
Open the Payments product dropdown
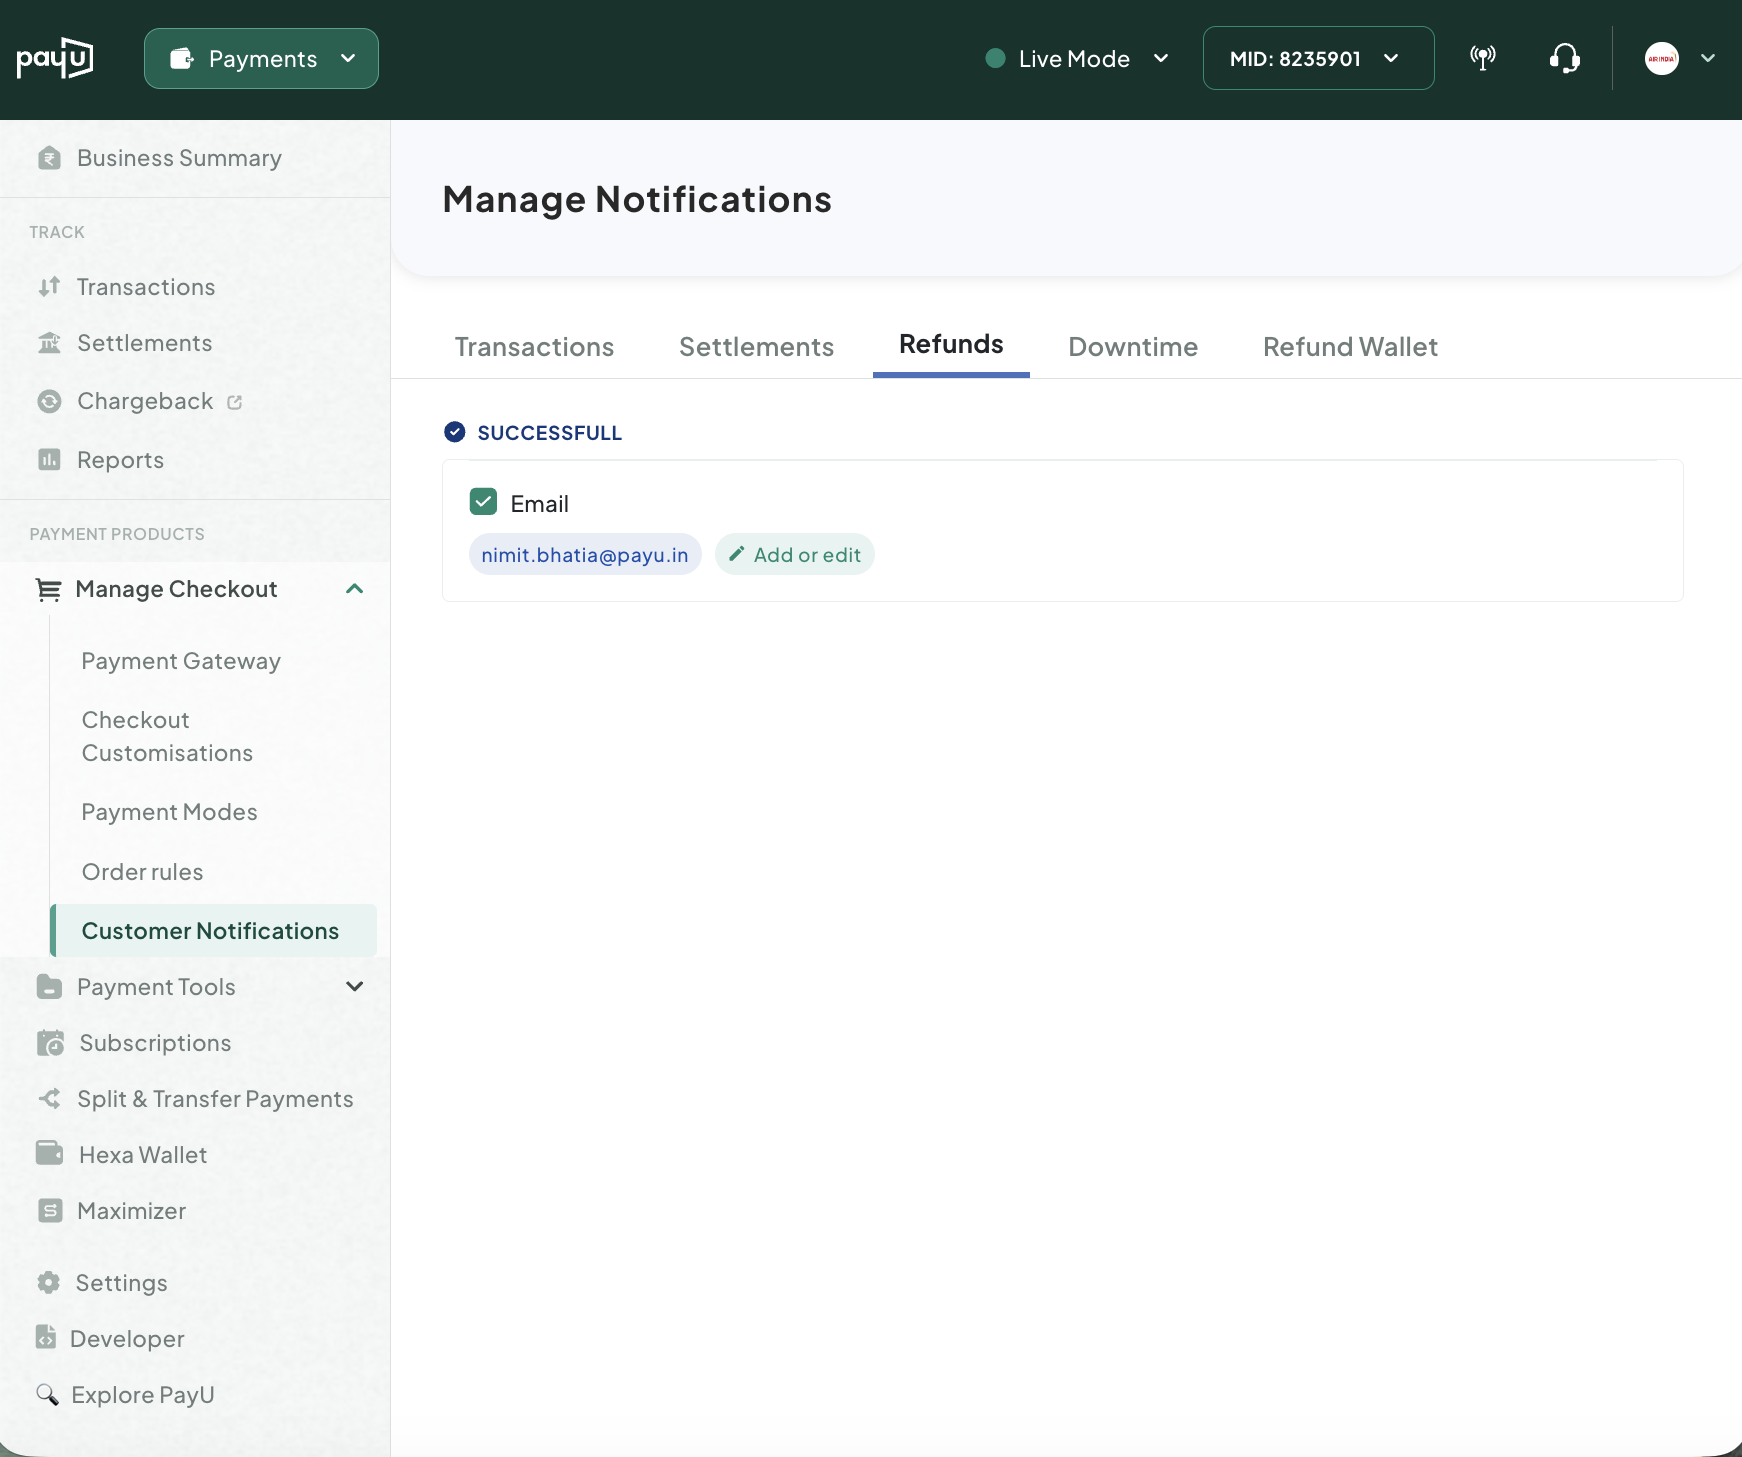[261, 58]
